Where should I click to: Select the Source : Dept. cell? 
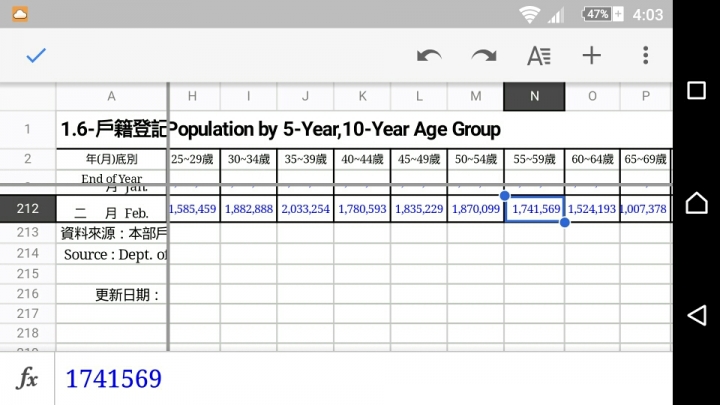112,254
